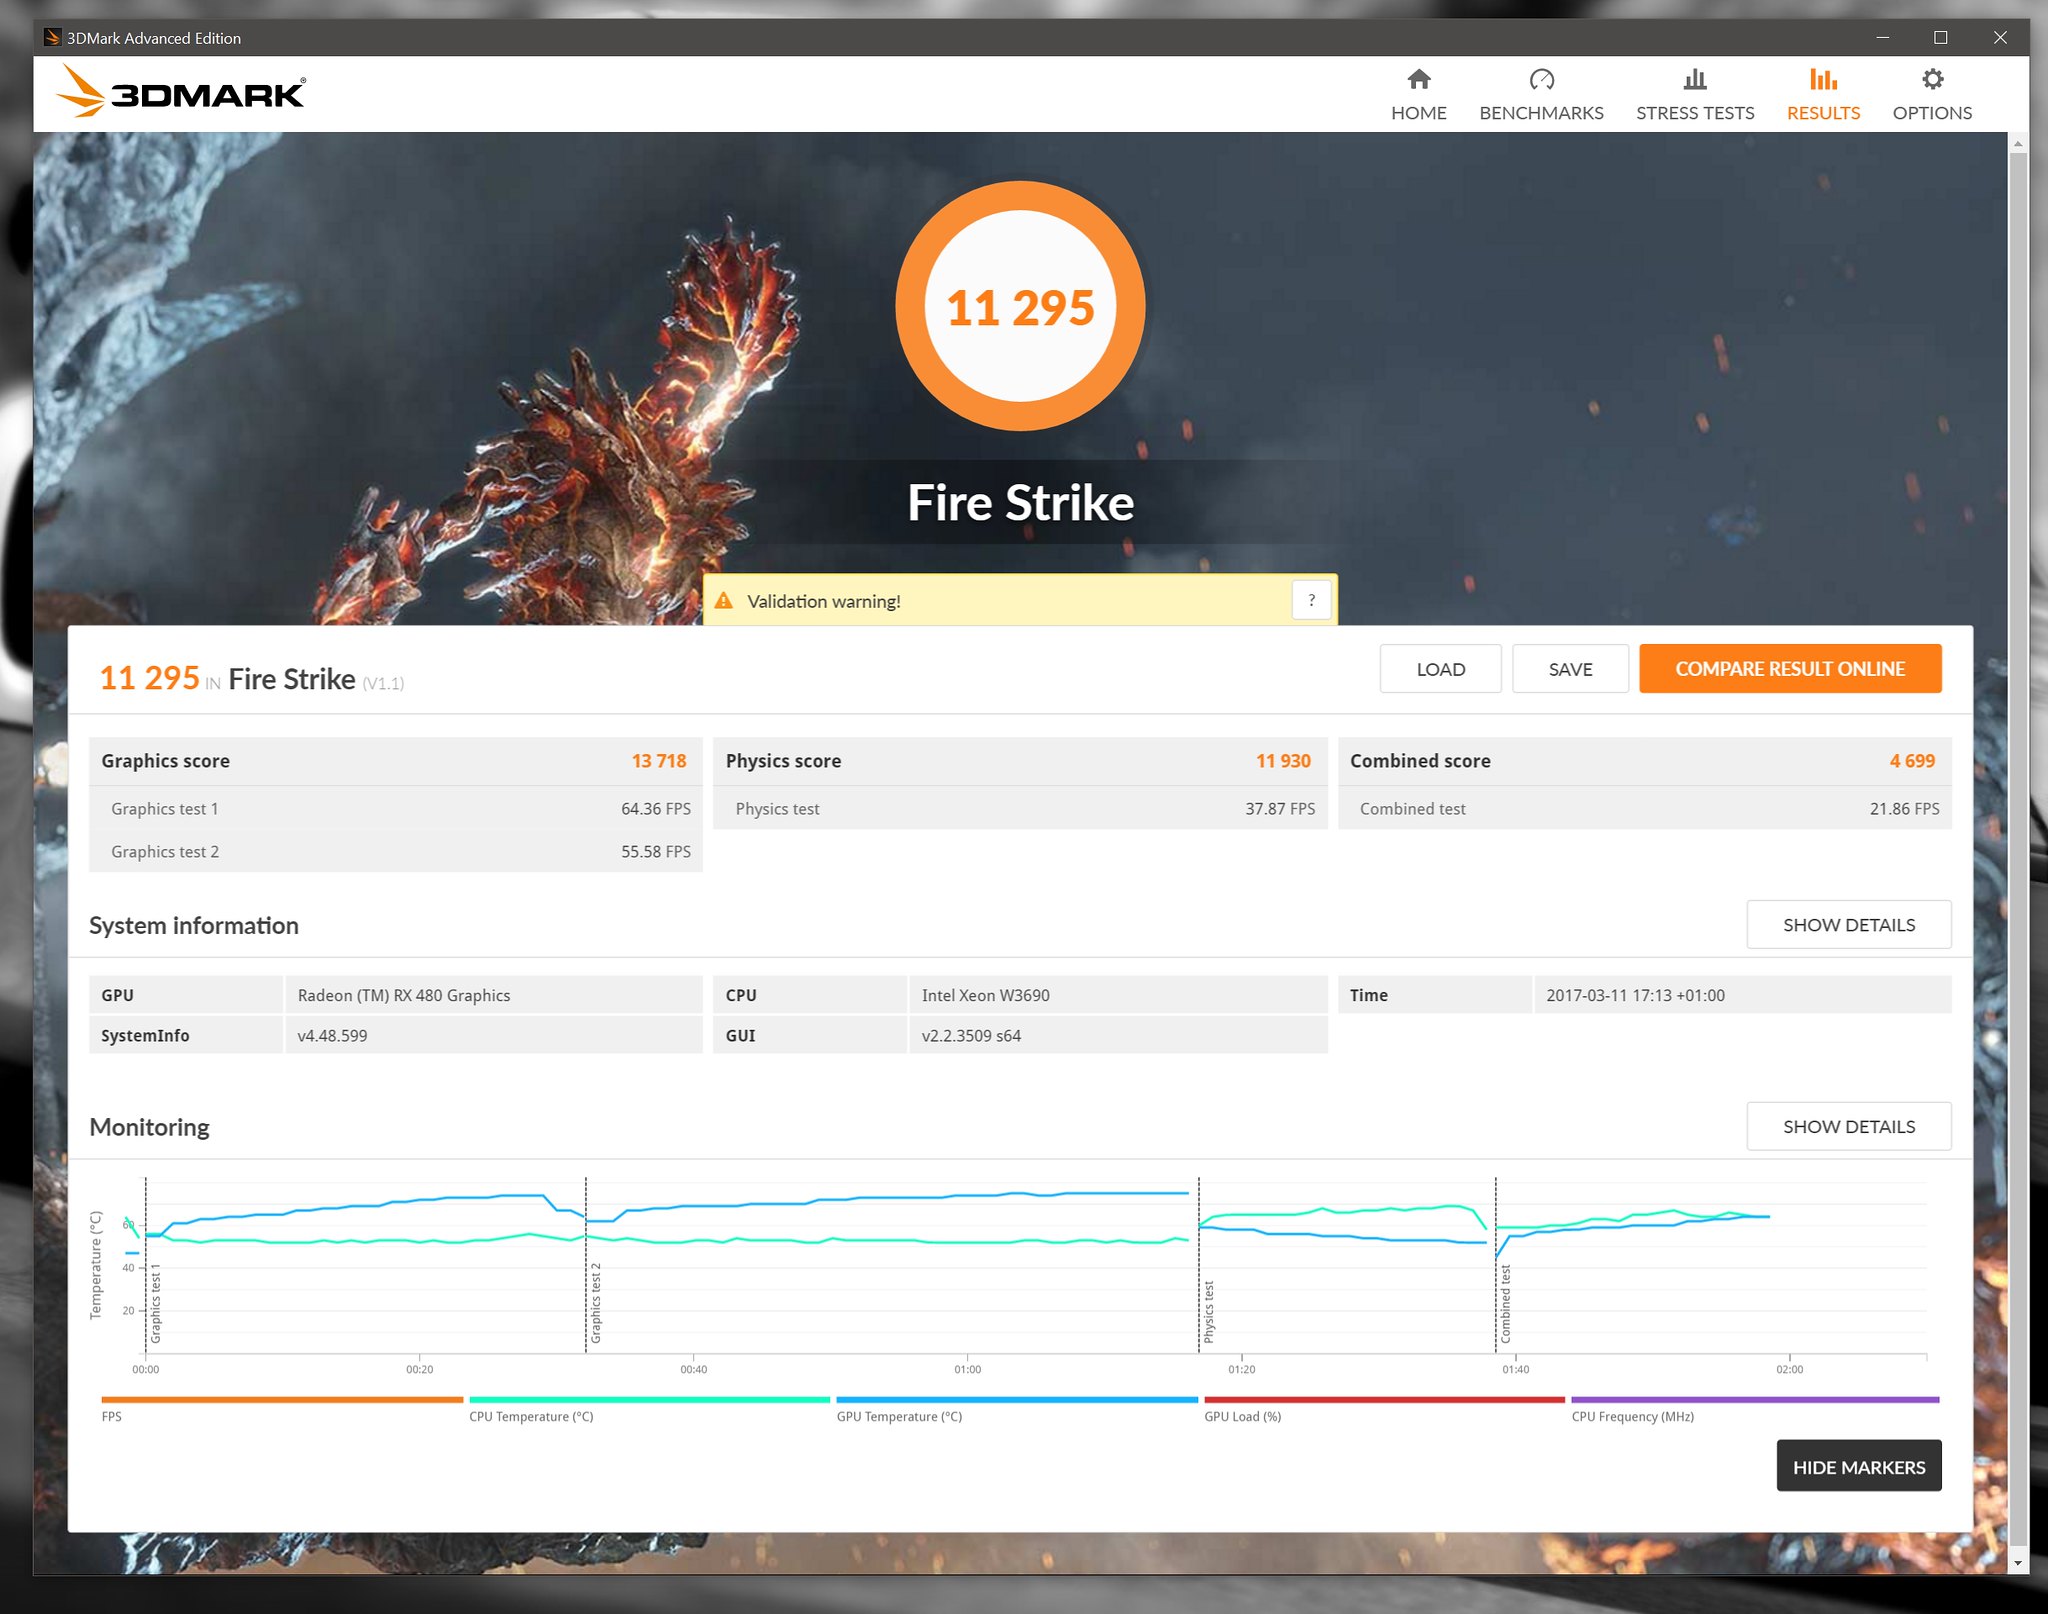
Task: Click the Monitoring heading
Action: (x=149, y=1127)
